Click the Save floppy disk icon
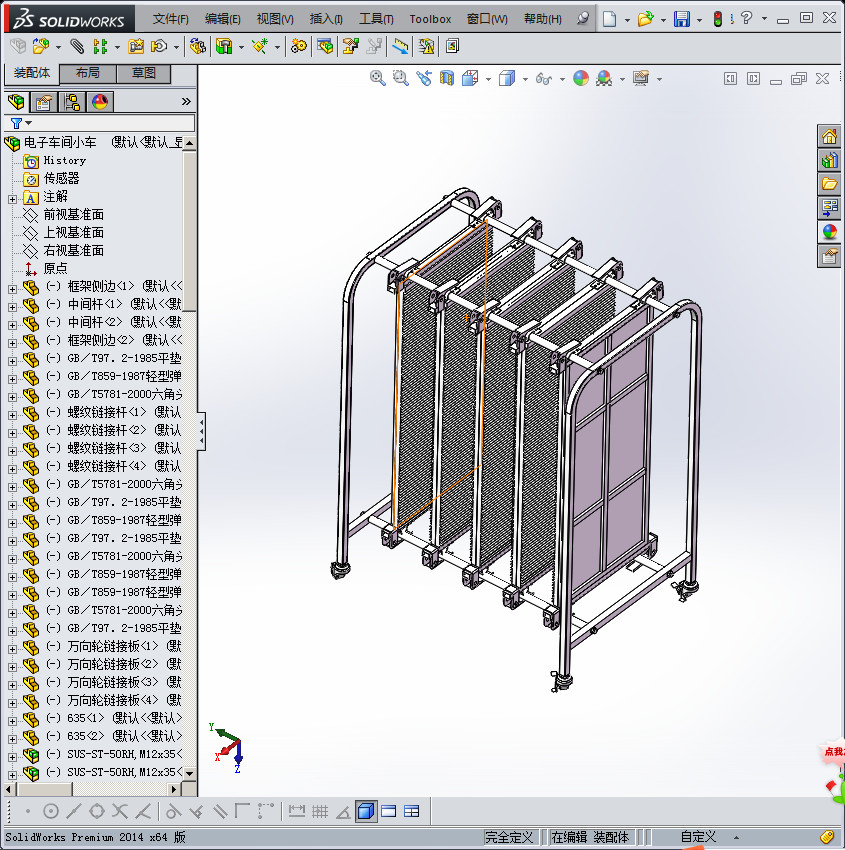The height and width of the screenshot is (850, 845). [682, 19]
